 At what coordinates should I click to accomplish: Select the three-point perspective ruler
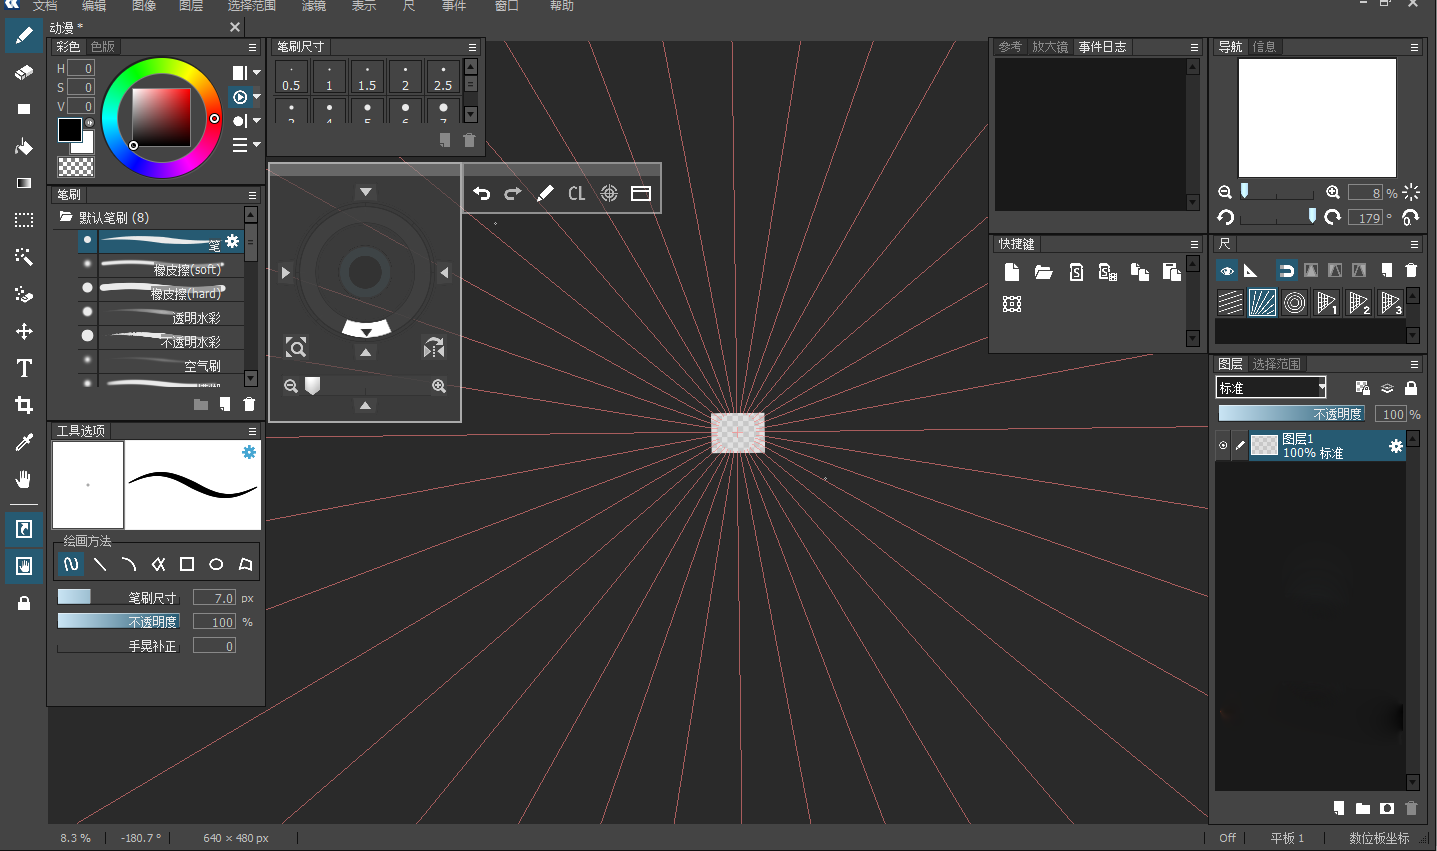click(1391, 302)
